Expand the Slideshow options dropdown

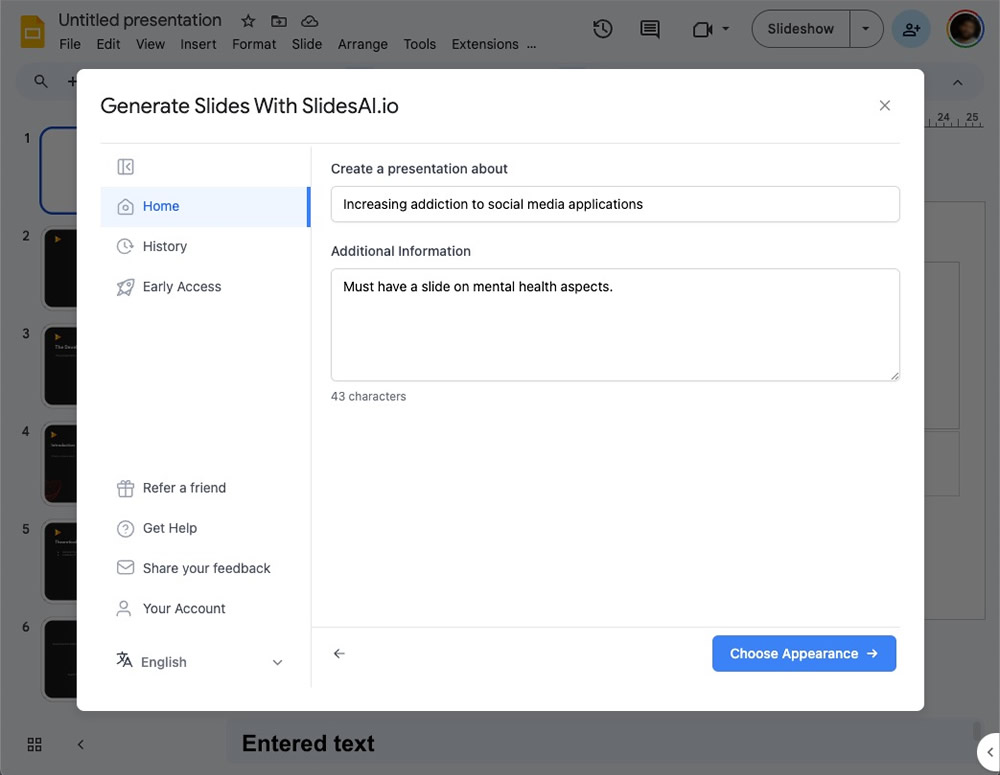[865, 29]
